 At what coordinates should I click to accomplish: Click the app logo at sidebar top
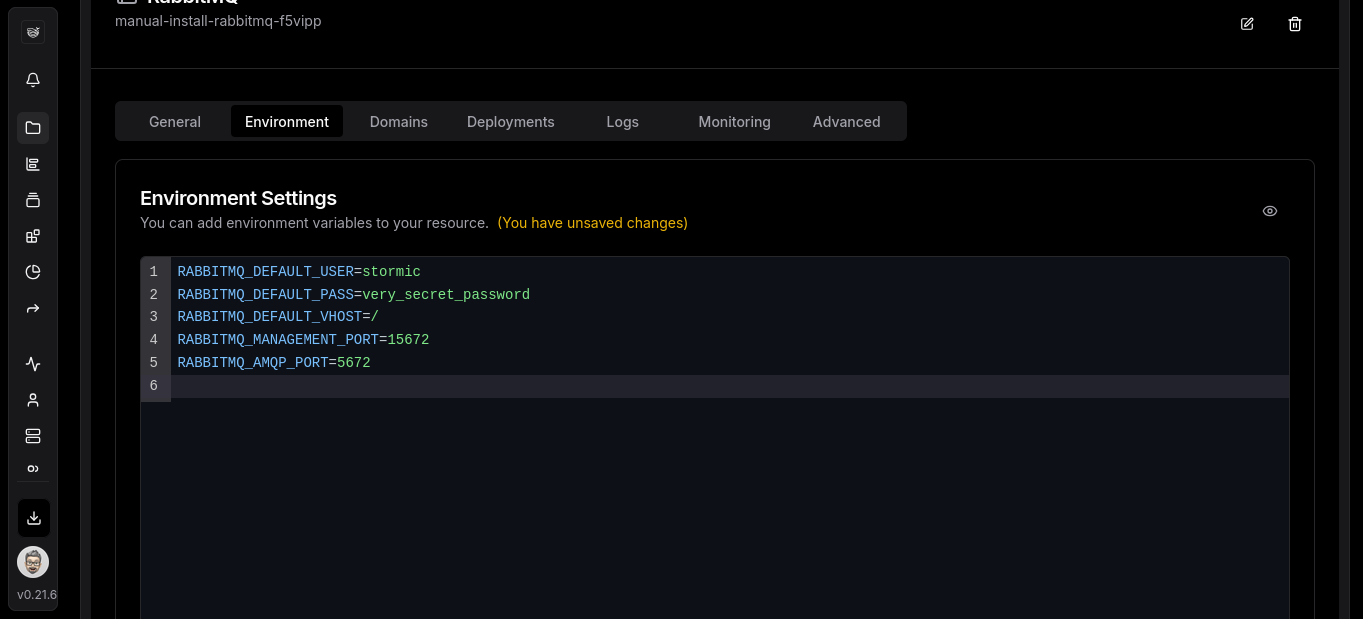point(33,32)
